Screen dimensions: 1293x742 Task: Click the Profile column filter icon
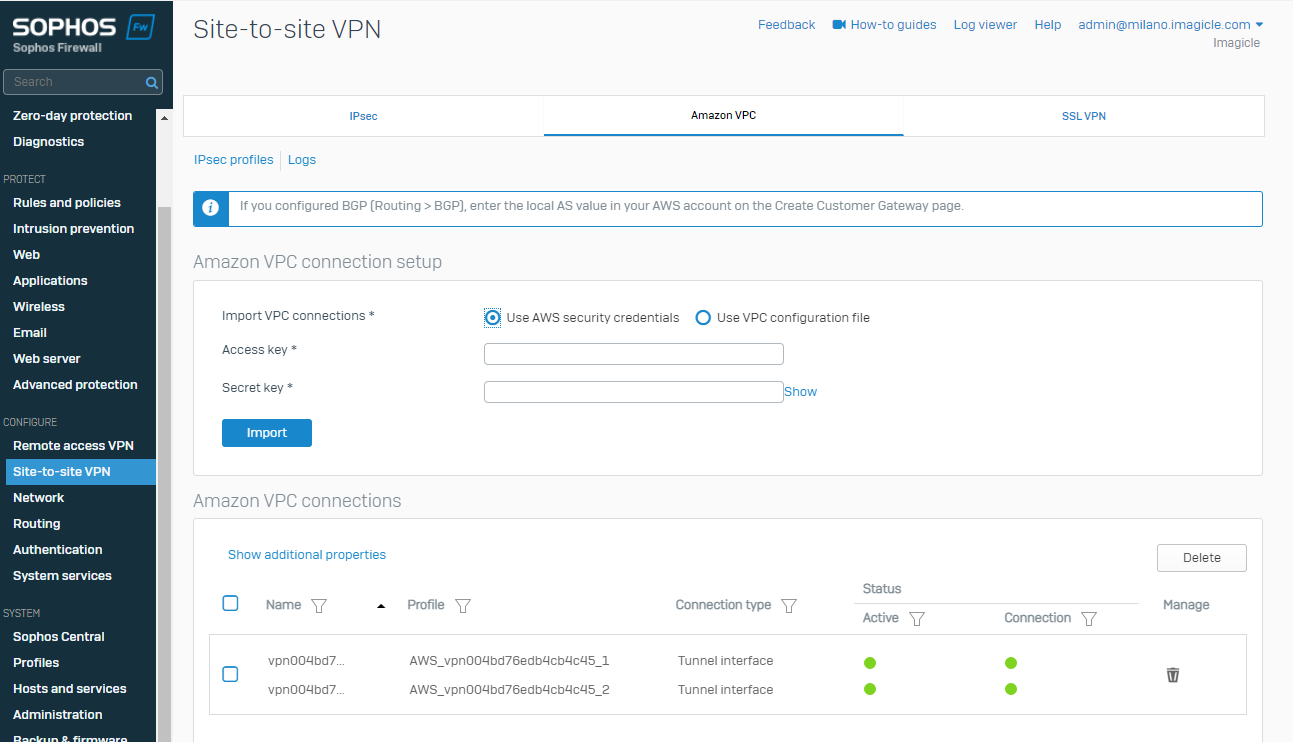coord(462,606)
